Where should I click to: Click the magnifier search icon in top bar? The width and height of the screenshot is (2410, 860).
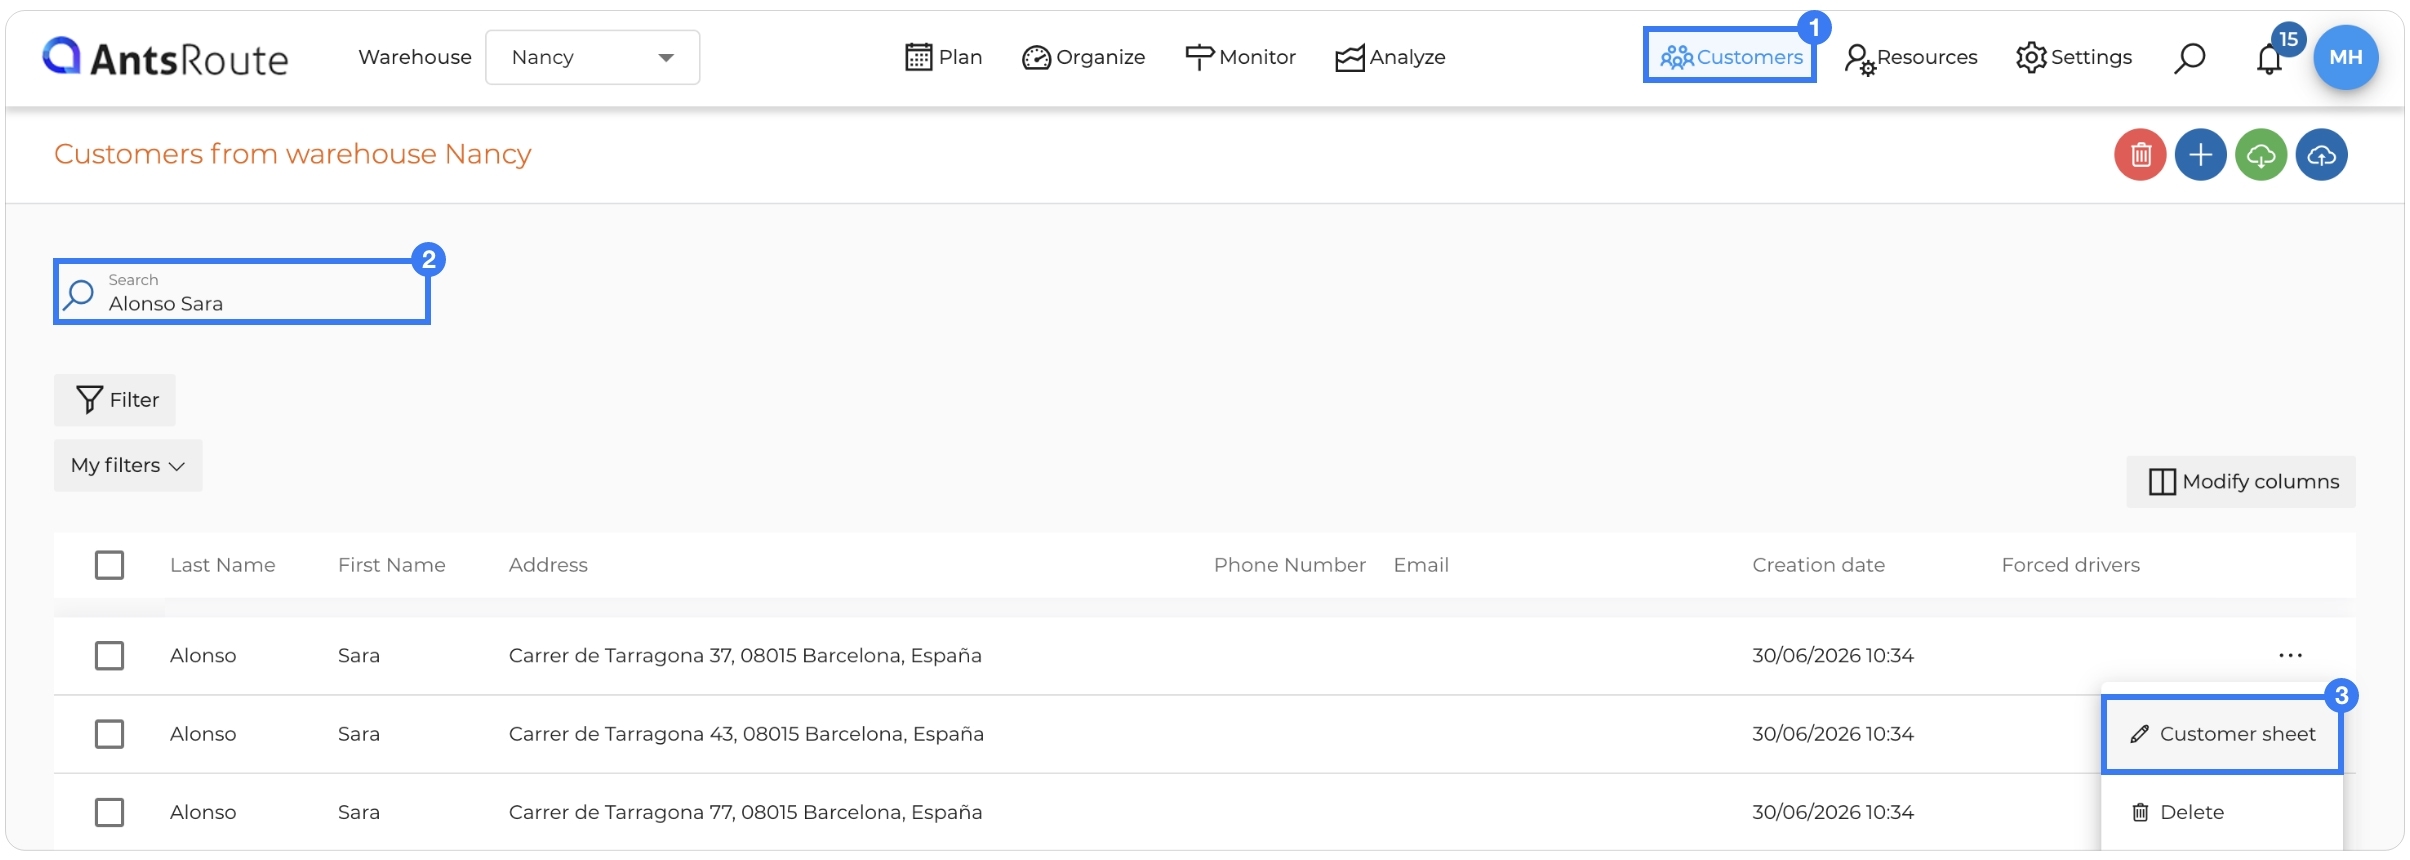point(2189,58)
